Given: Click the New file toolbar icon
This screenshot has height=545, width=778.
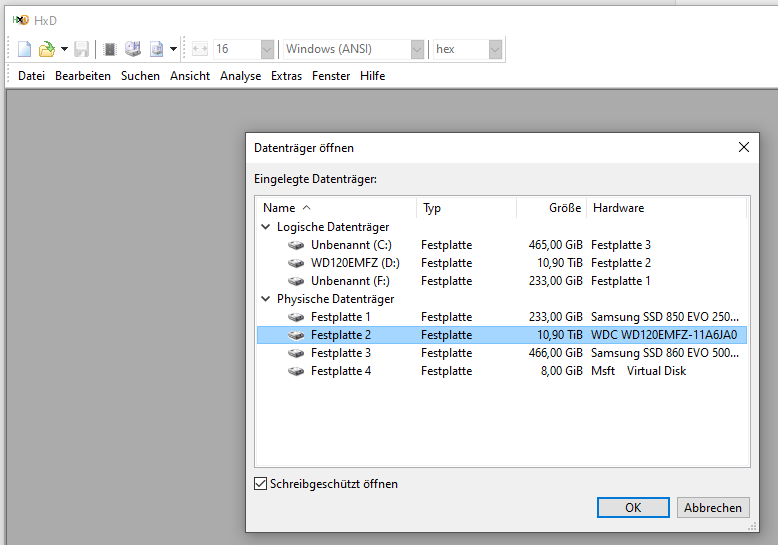Looking at the screenshot, I should click(24, 49).
